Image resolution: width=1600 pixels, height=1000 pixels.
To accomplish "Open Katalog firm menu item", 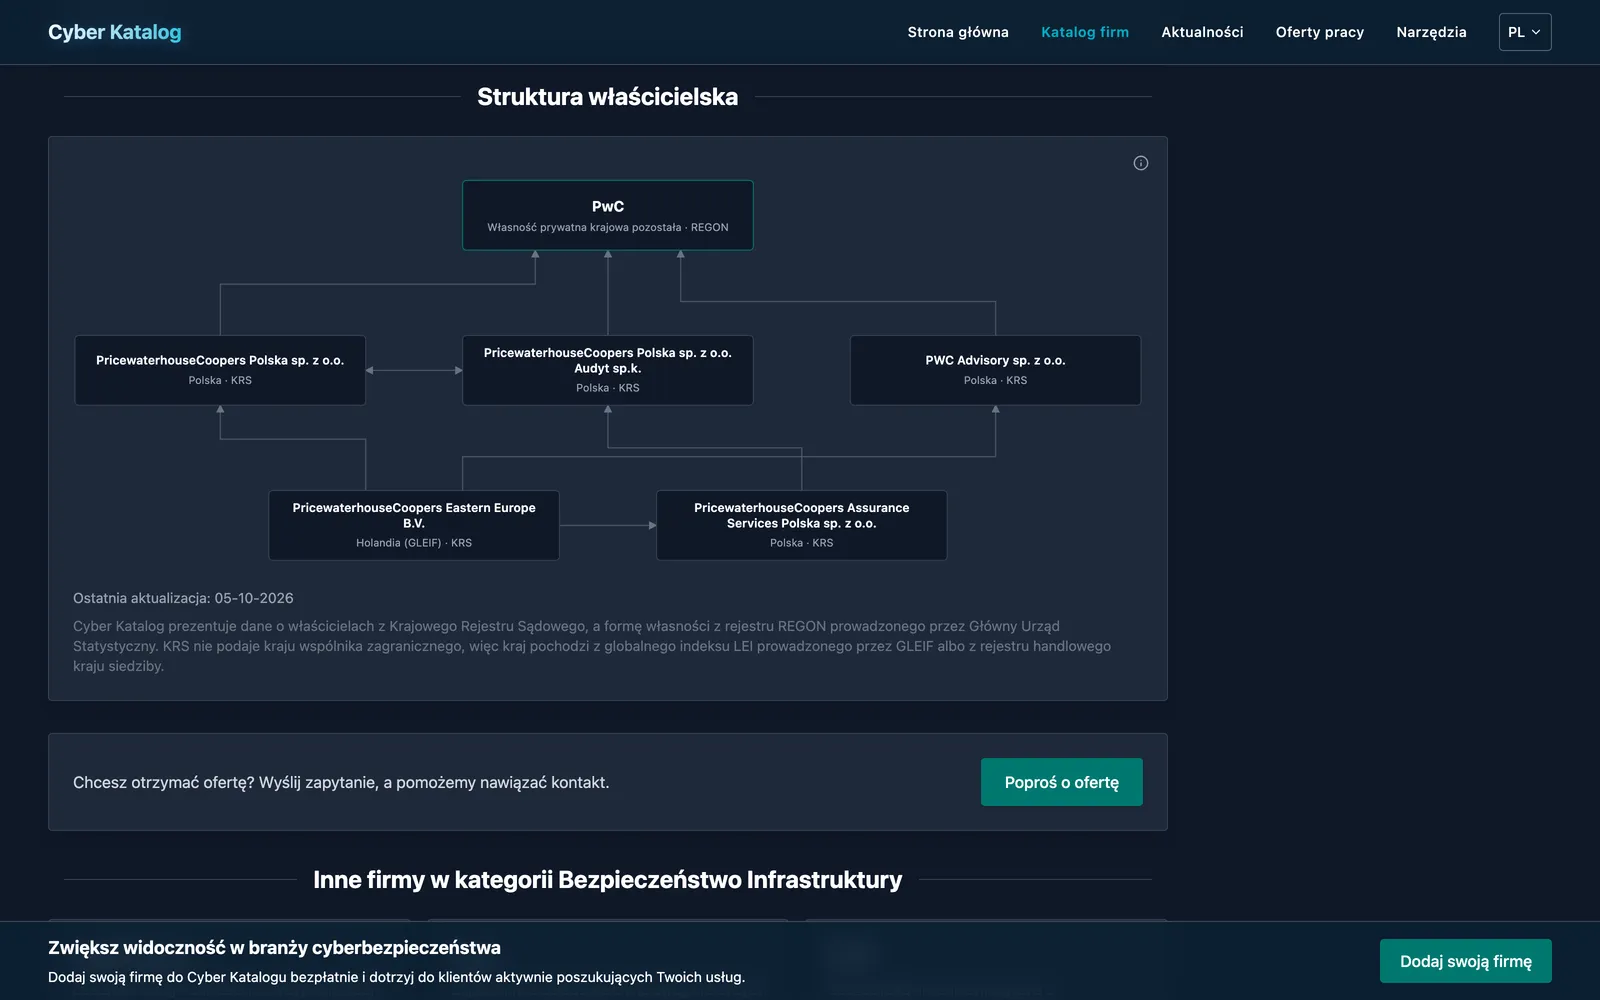I will pyautogui.click(x=1085, y=32).
